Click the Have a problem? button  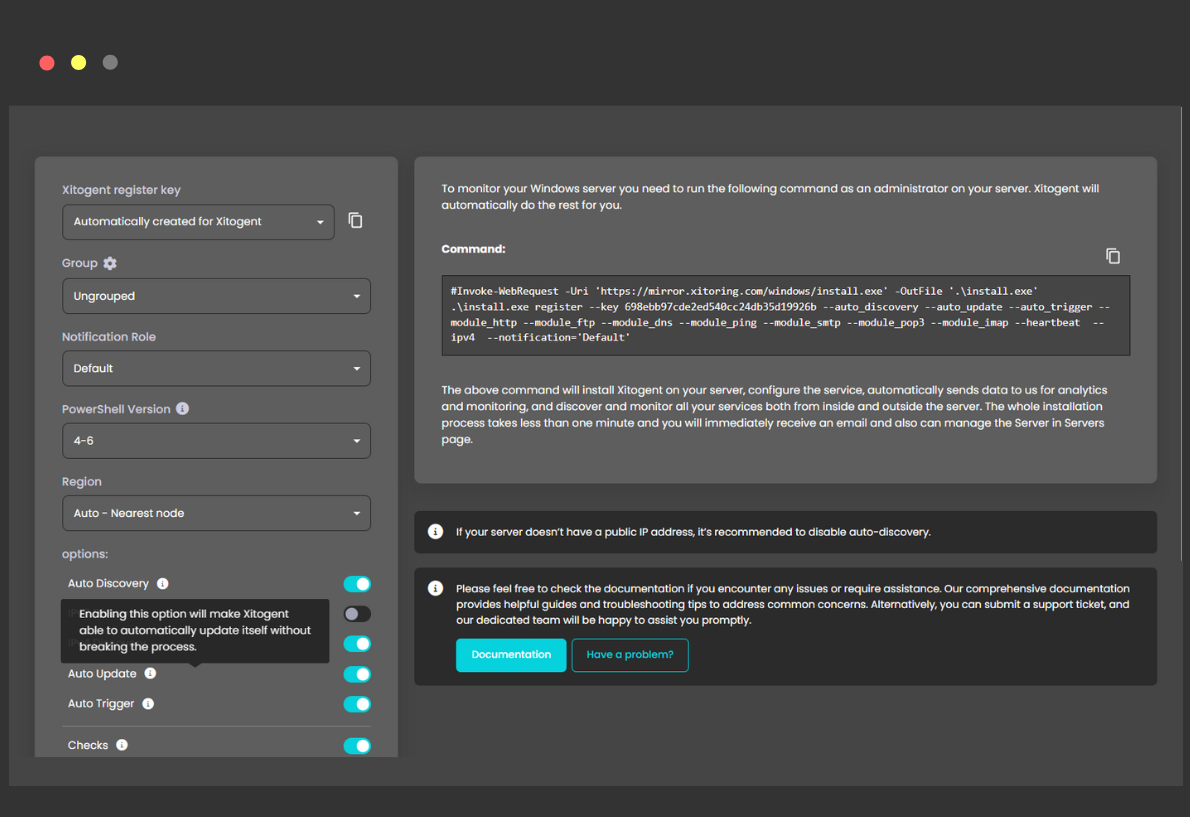click(x=630, y=655)
